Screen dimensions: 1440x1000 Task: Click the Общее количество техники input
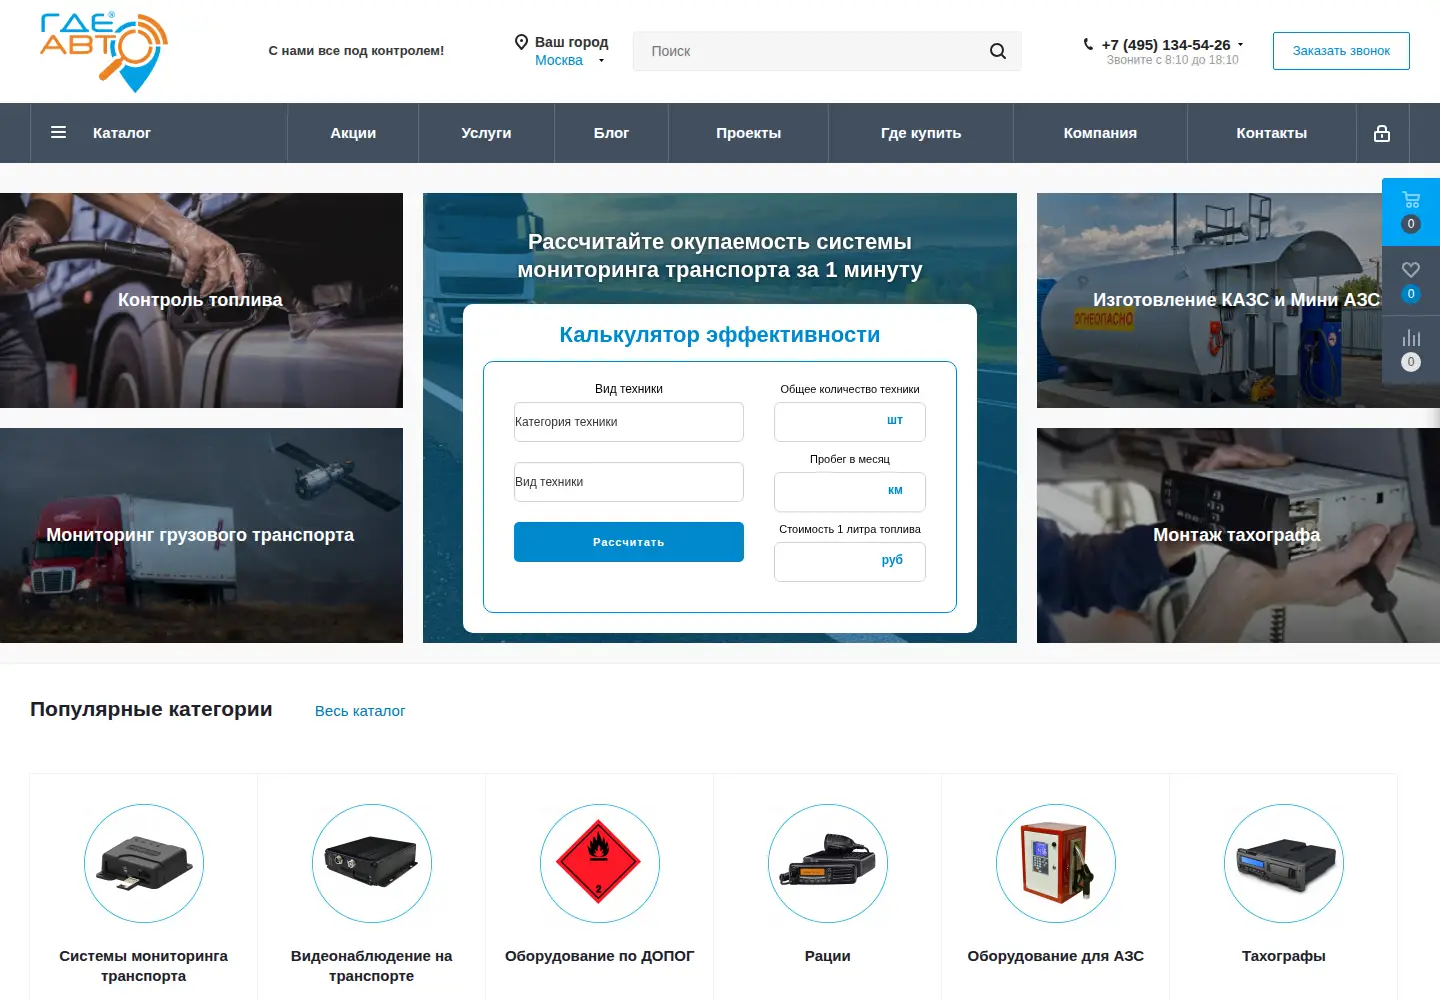pyautogui.click(x=850, y=422)
